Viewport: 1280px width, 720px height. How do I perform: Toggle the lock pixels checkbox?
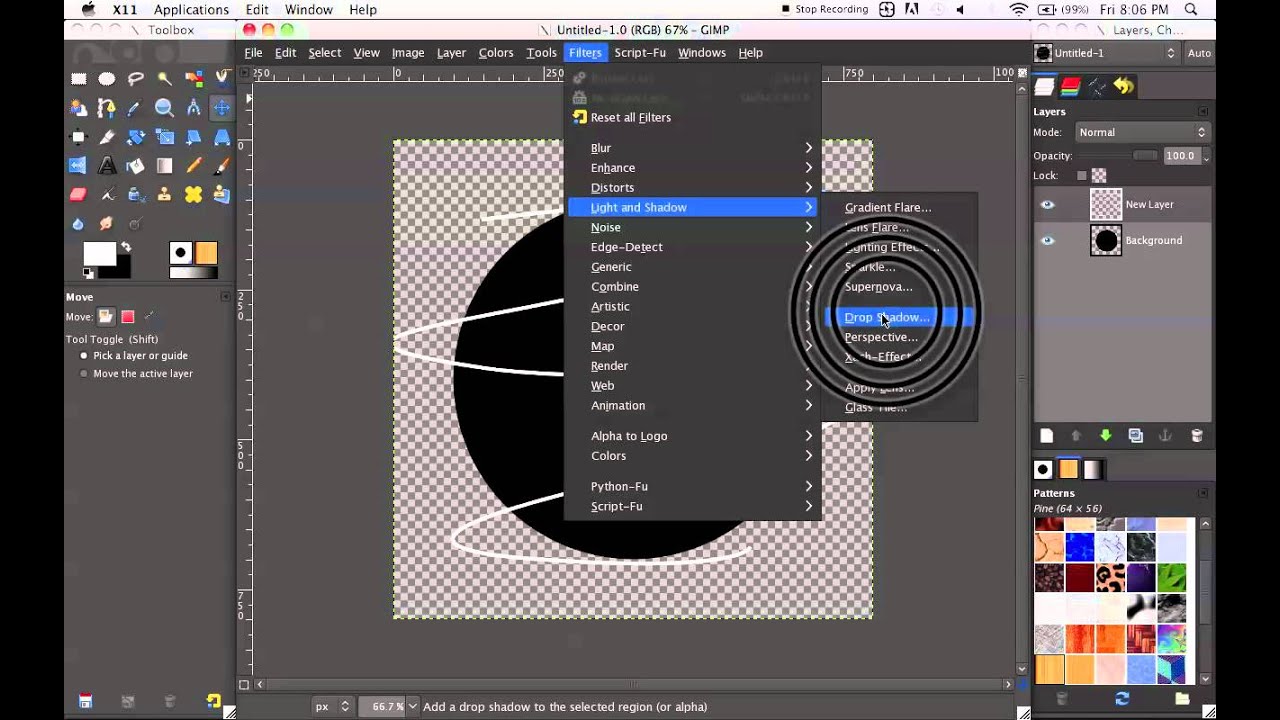[x=1081, y=176]
